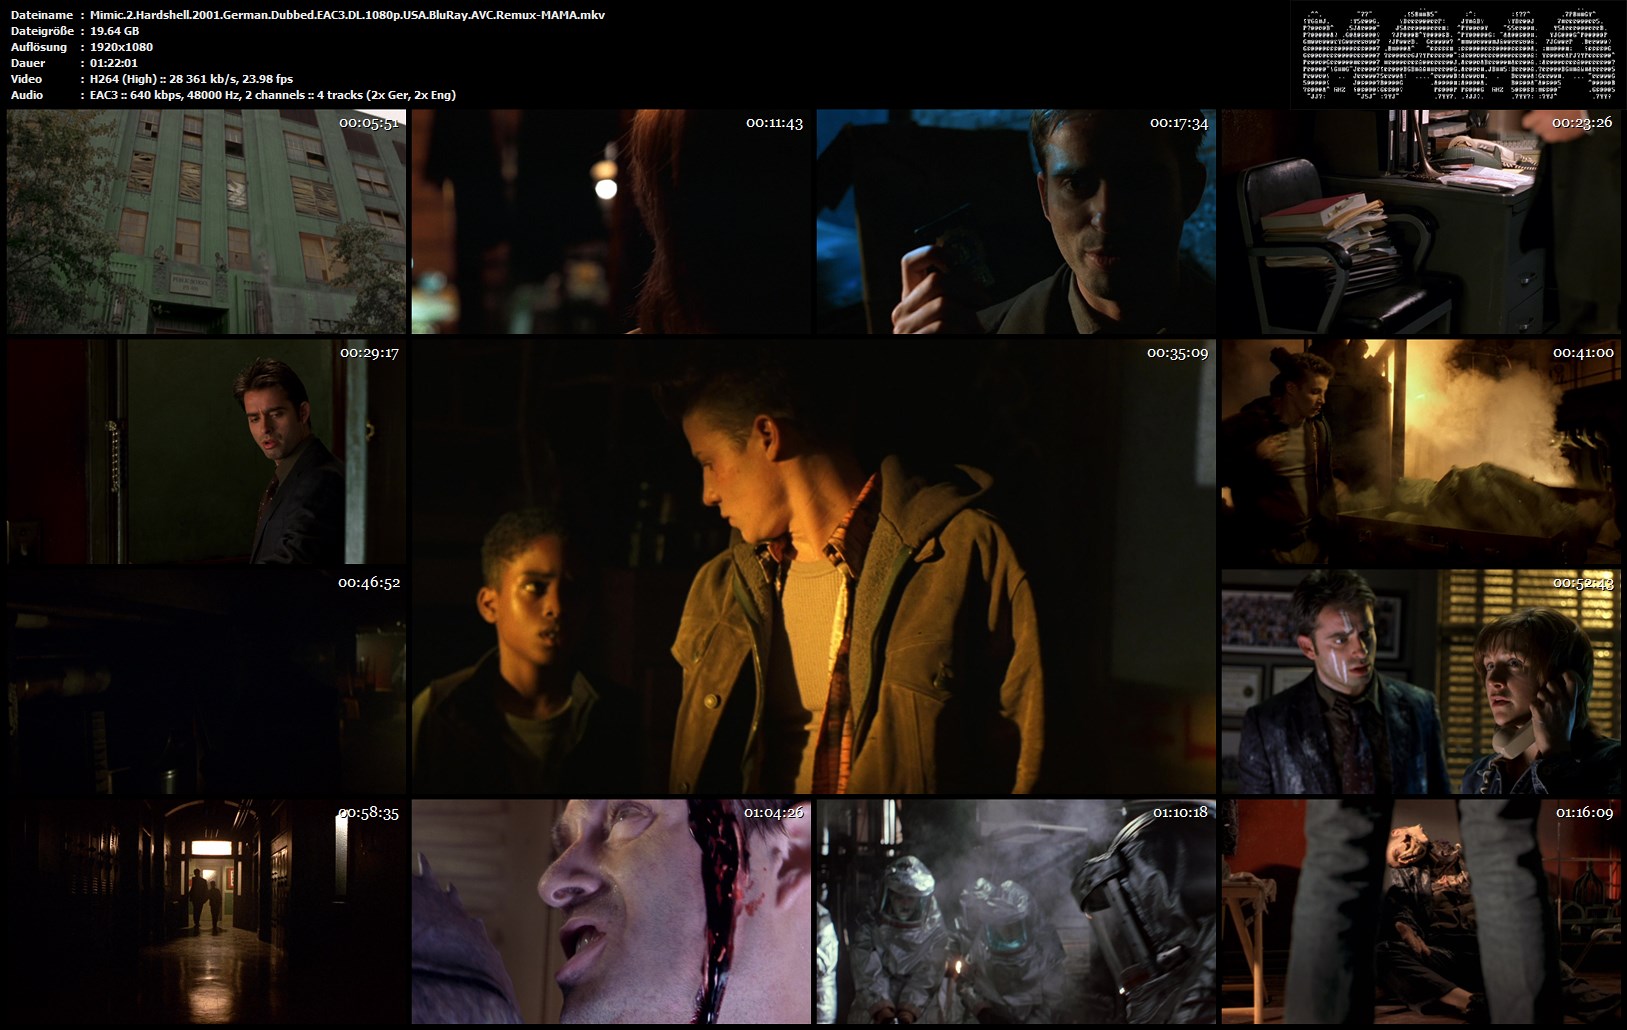Open the bloody face close-up thumbnail at 01:04:26
Viewport: 1627px width, 1030px height.
click(612, 912)
